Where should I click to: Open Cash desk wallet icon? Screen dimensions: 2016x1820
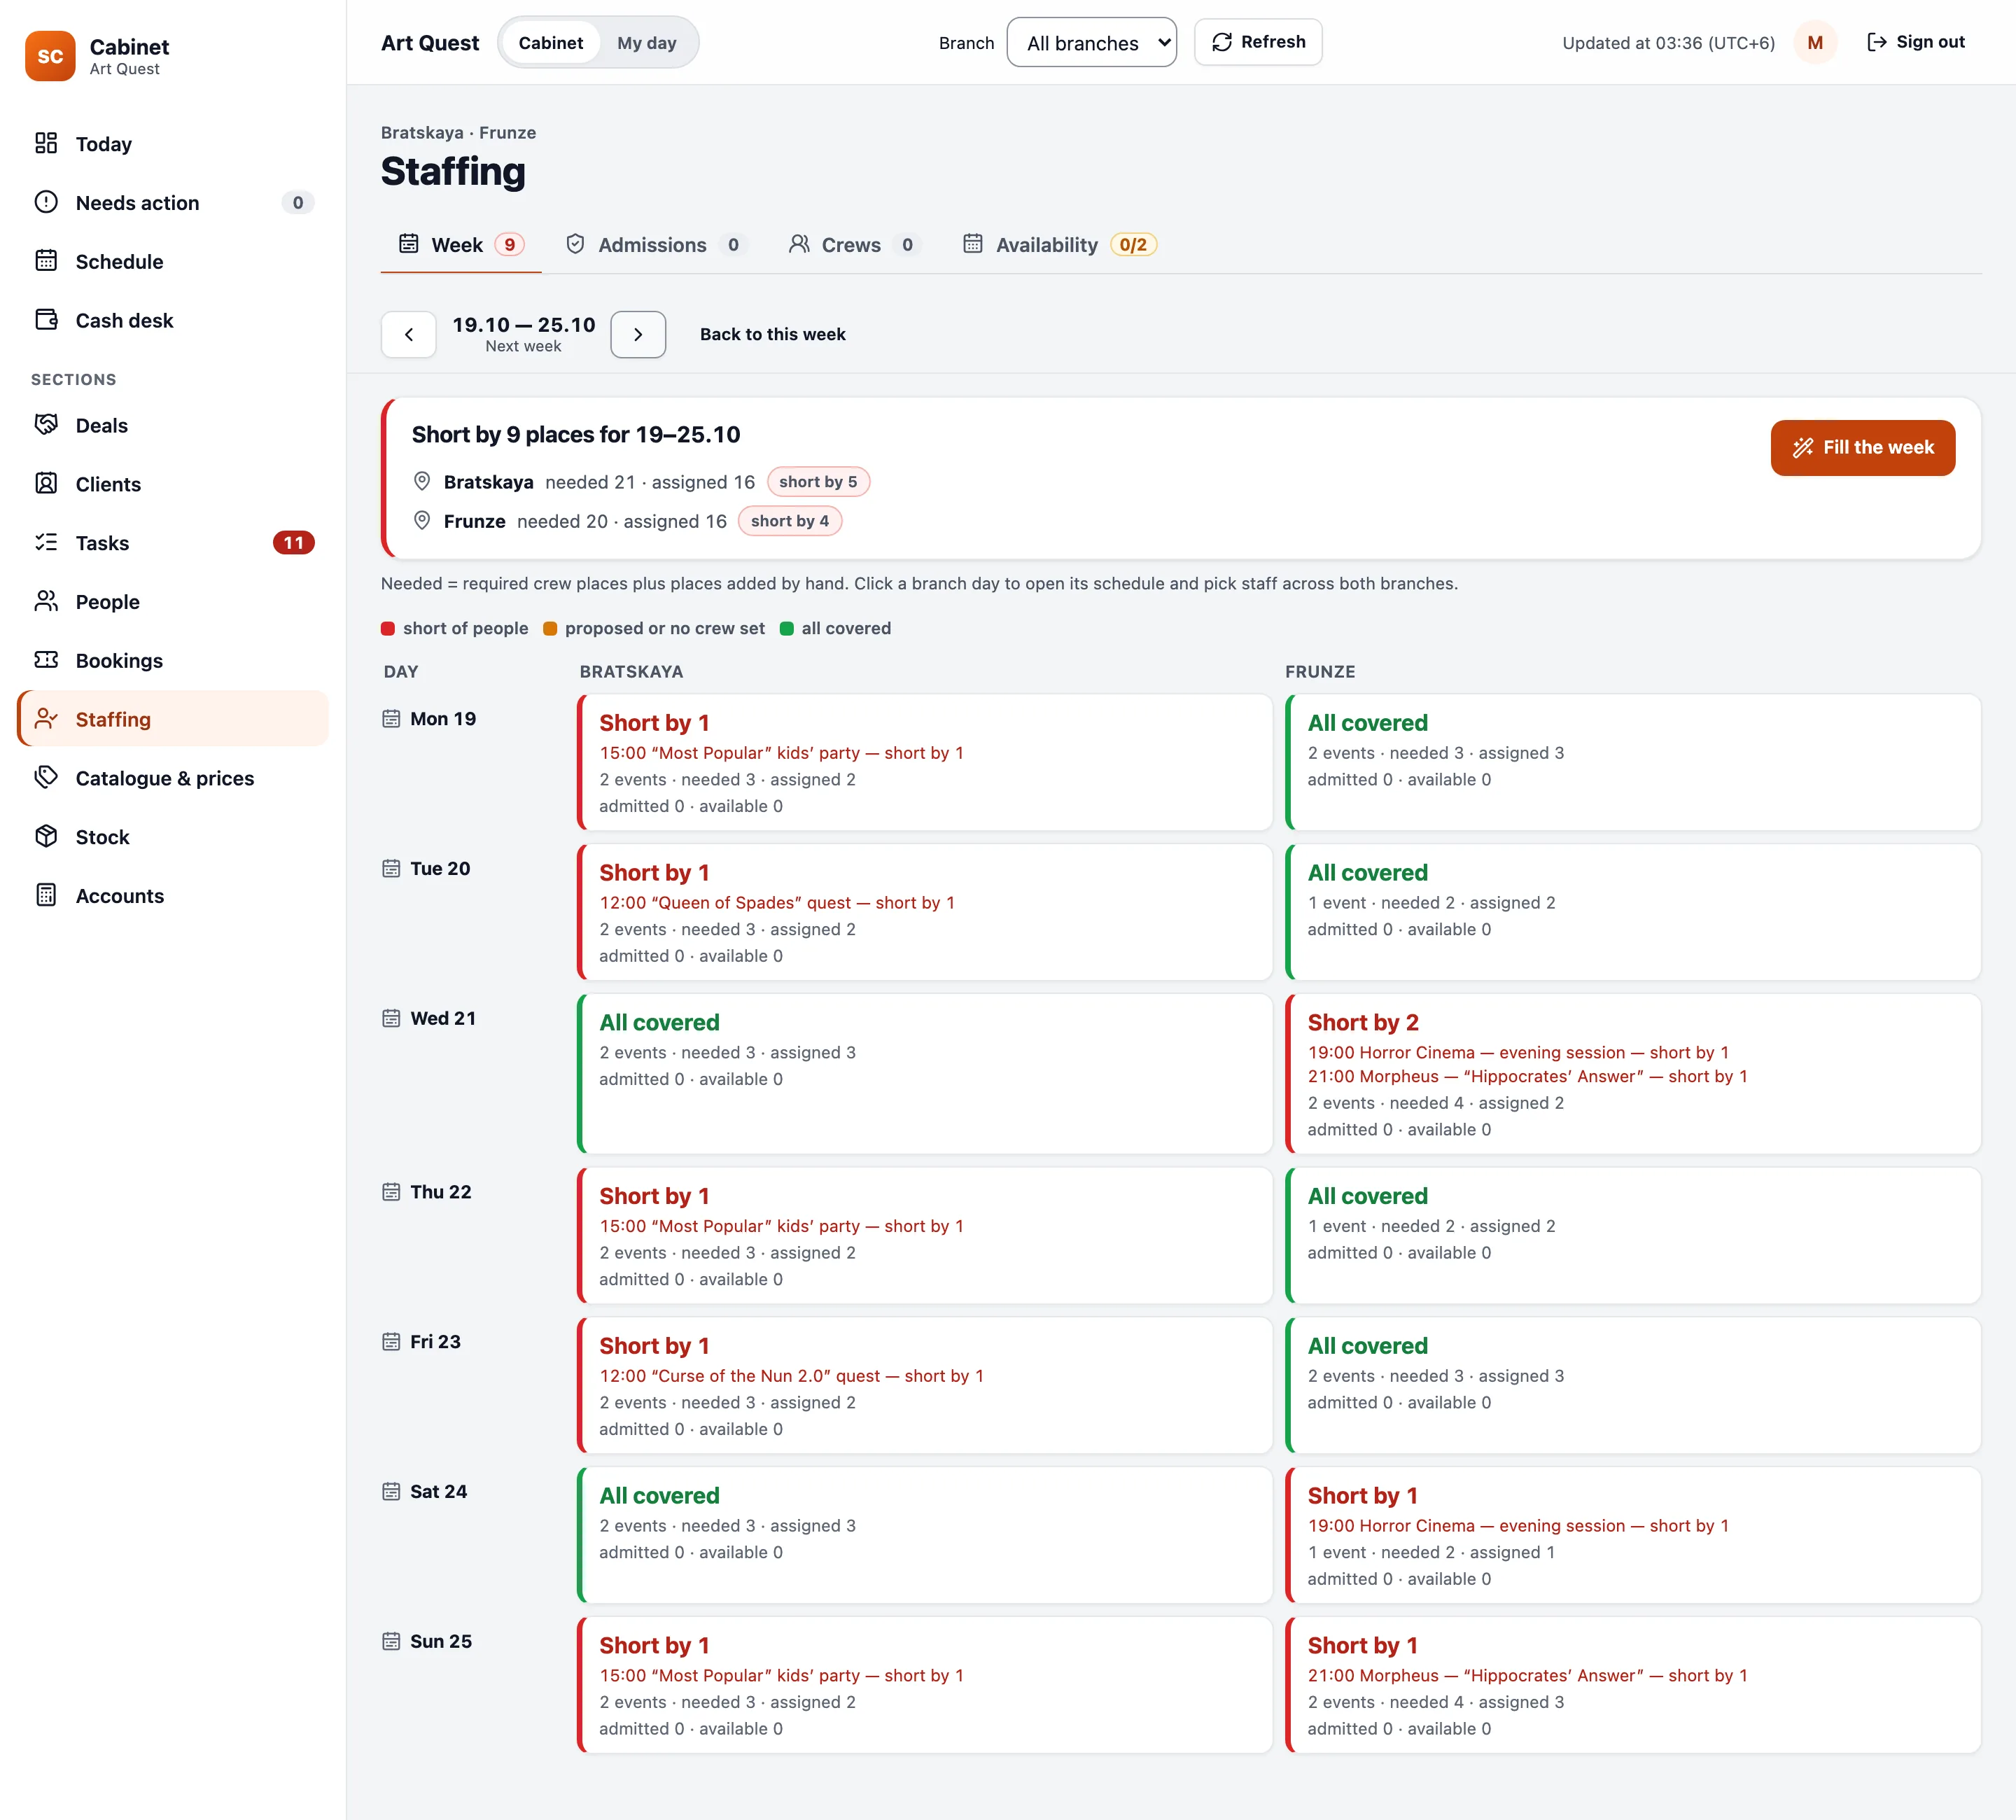46,320
